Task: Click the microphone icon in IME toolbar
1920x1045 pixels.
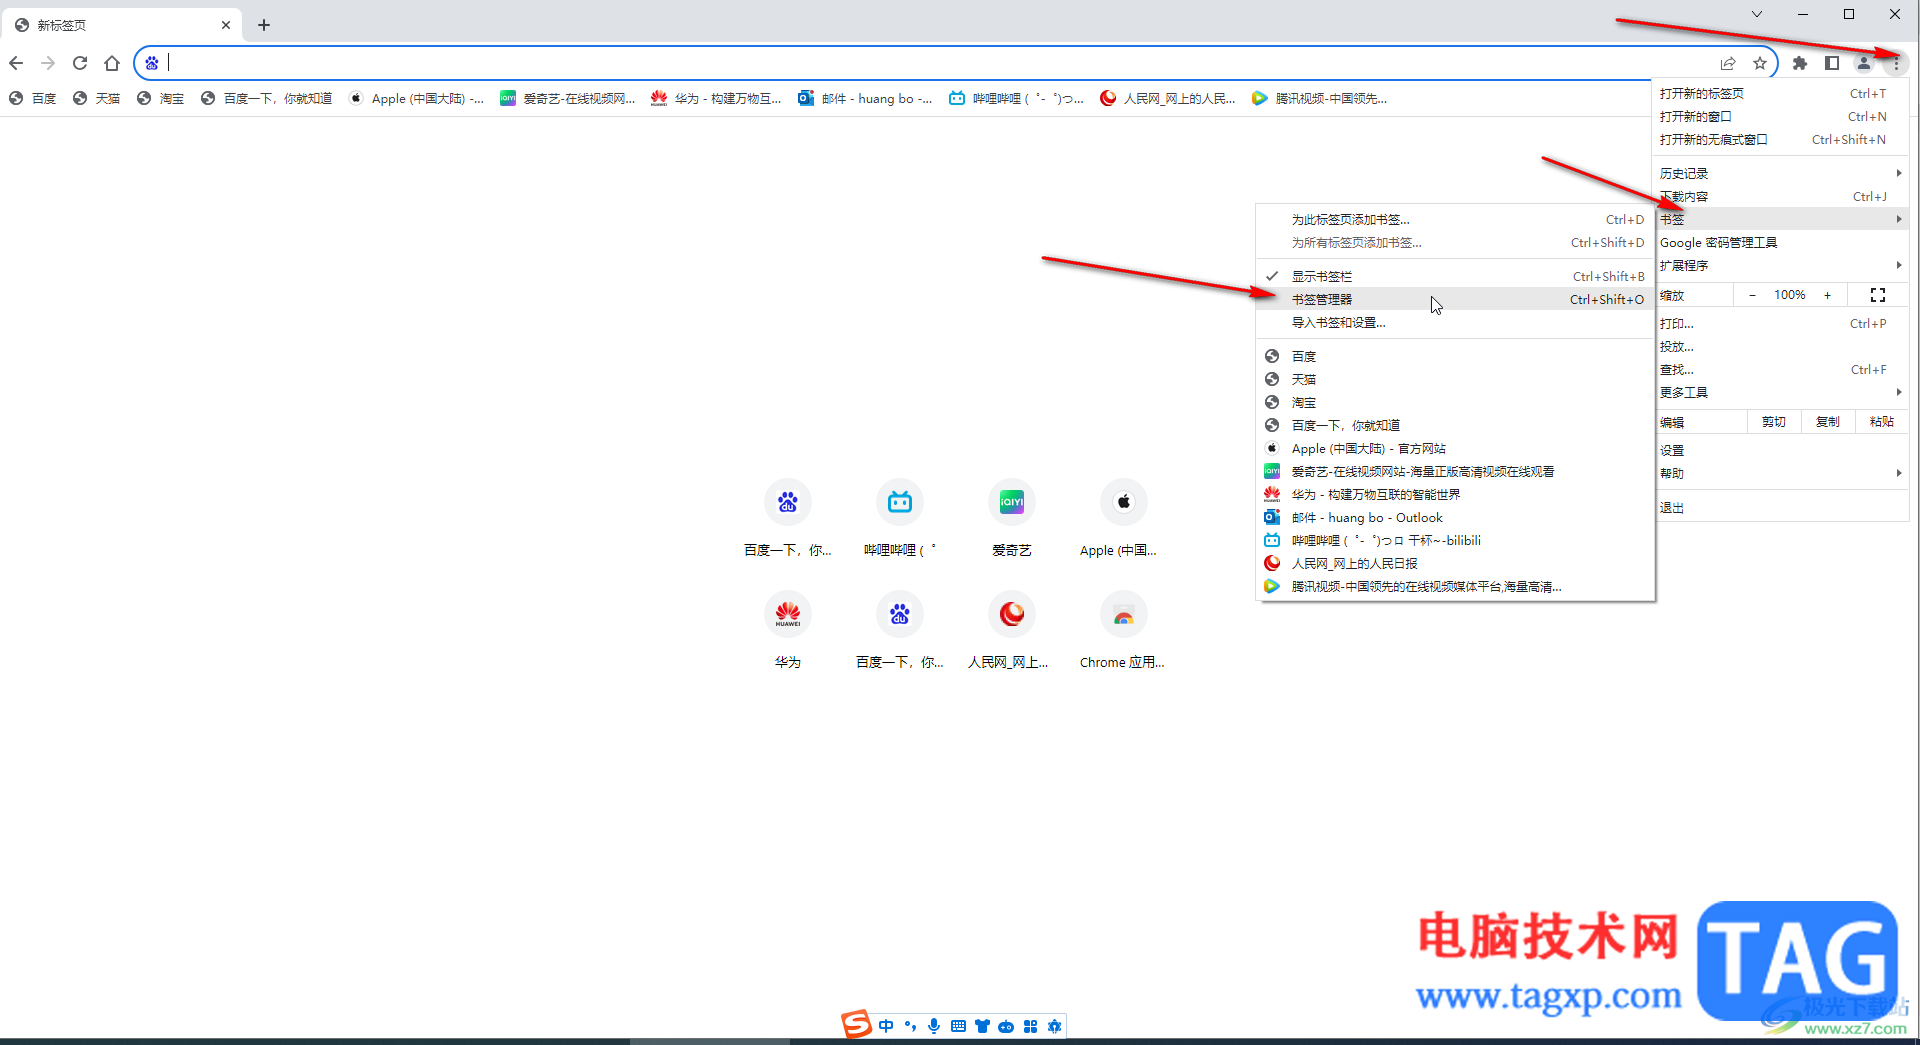Action: pyautogui.click(x=934, y=1026)
